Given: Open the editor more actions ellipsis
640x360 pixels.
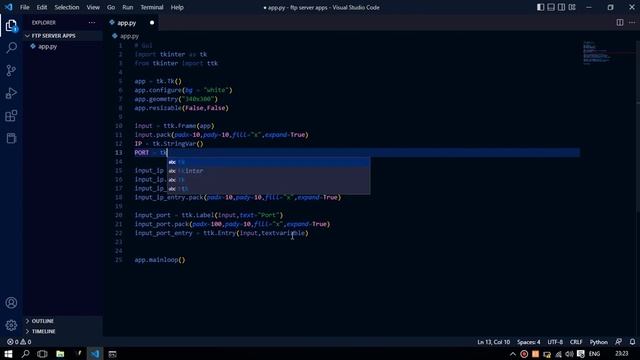Looking at the screenshot, I should tap(632, 23).
